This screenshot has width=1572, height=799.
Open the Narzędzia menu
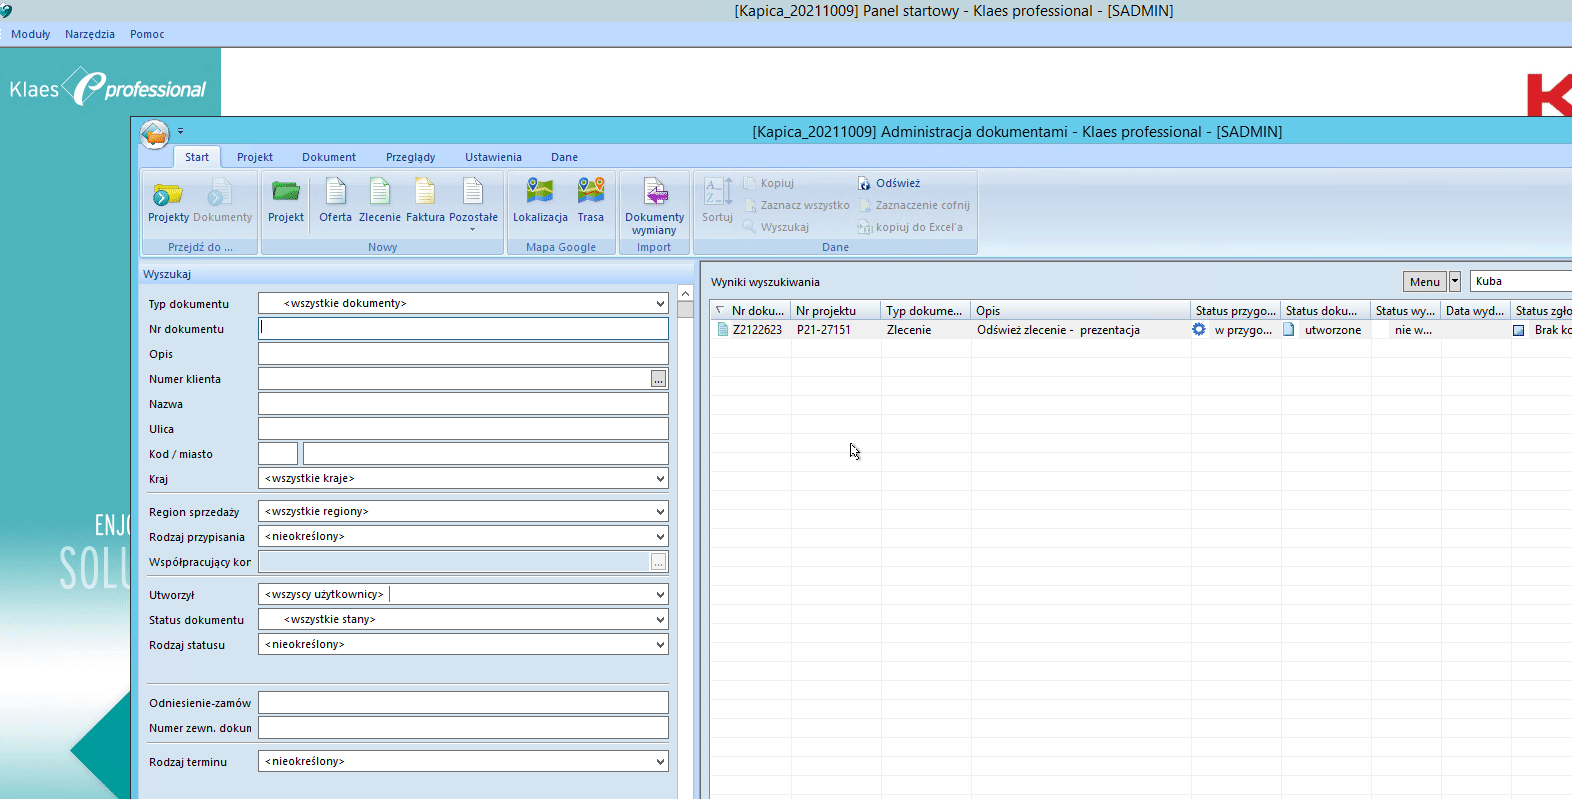[x=90, y=34]
